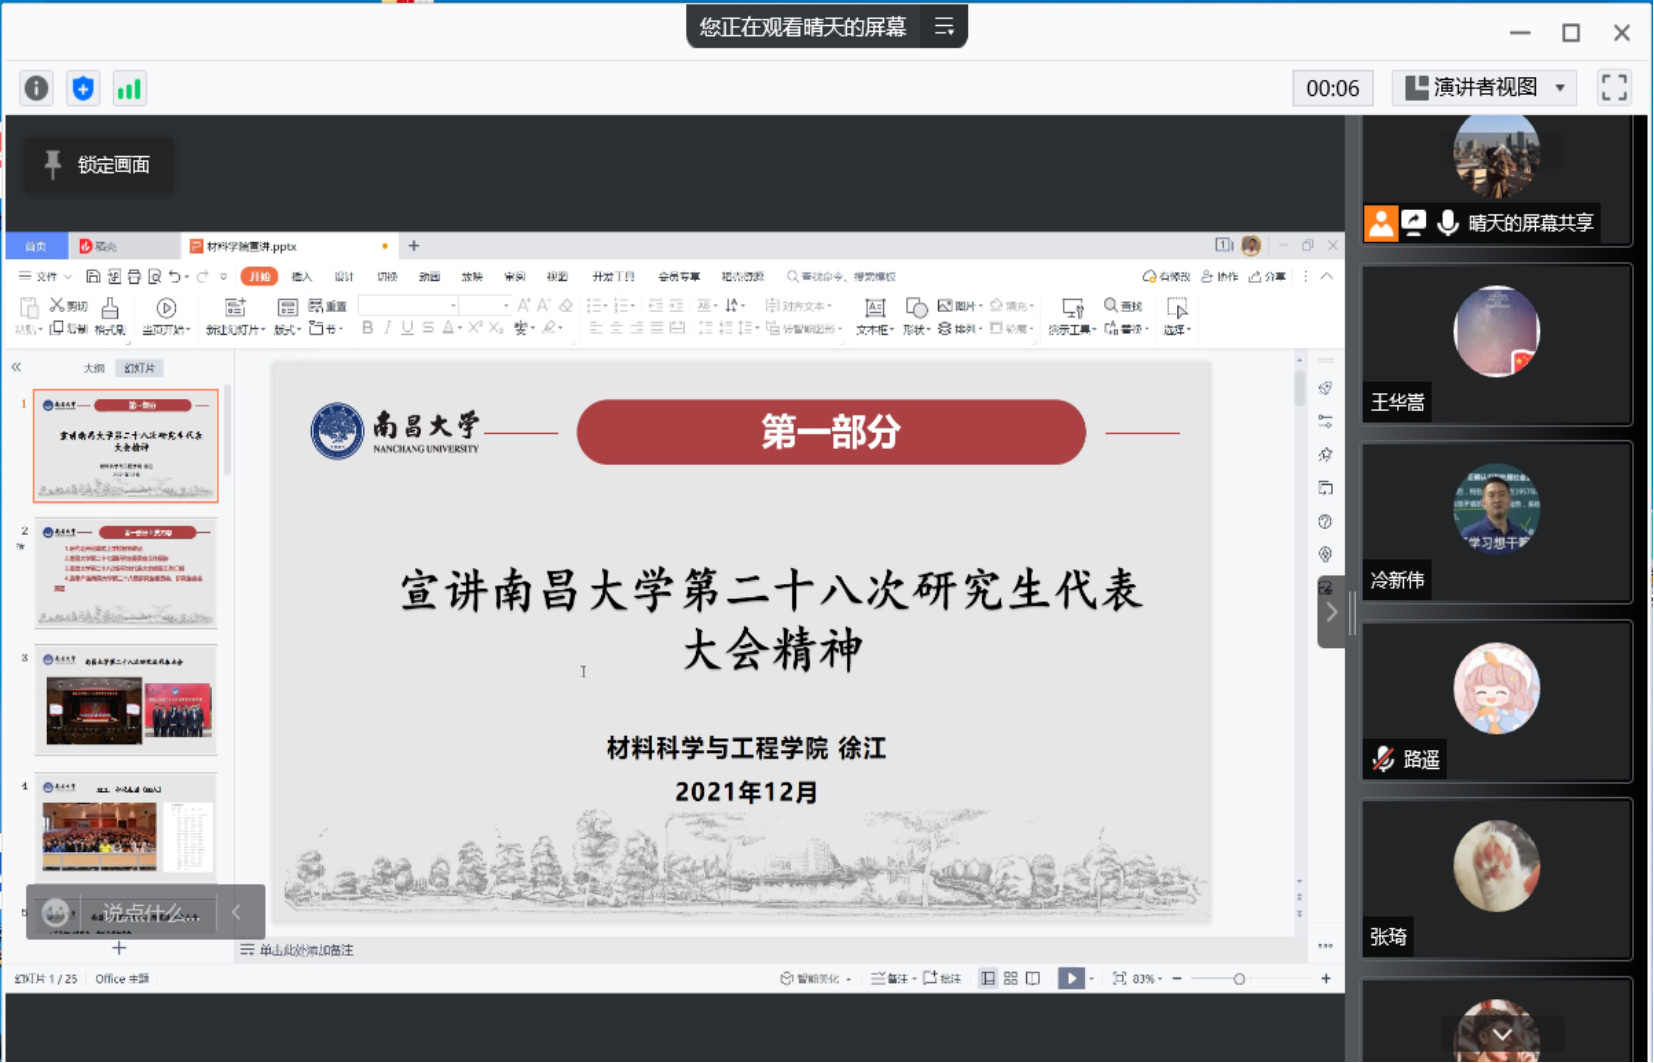
Task: Select slide 4 thumbnail
Action: tap(126, 827)
